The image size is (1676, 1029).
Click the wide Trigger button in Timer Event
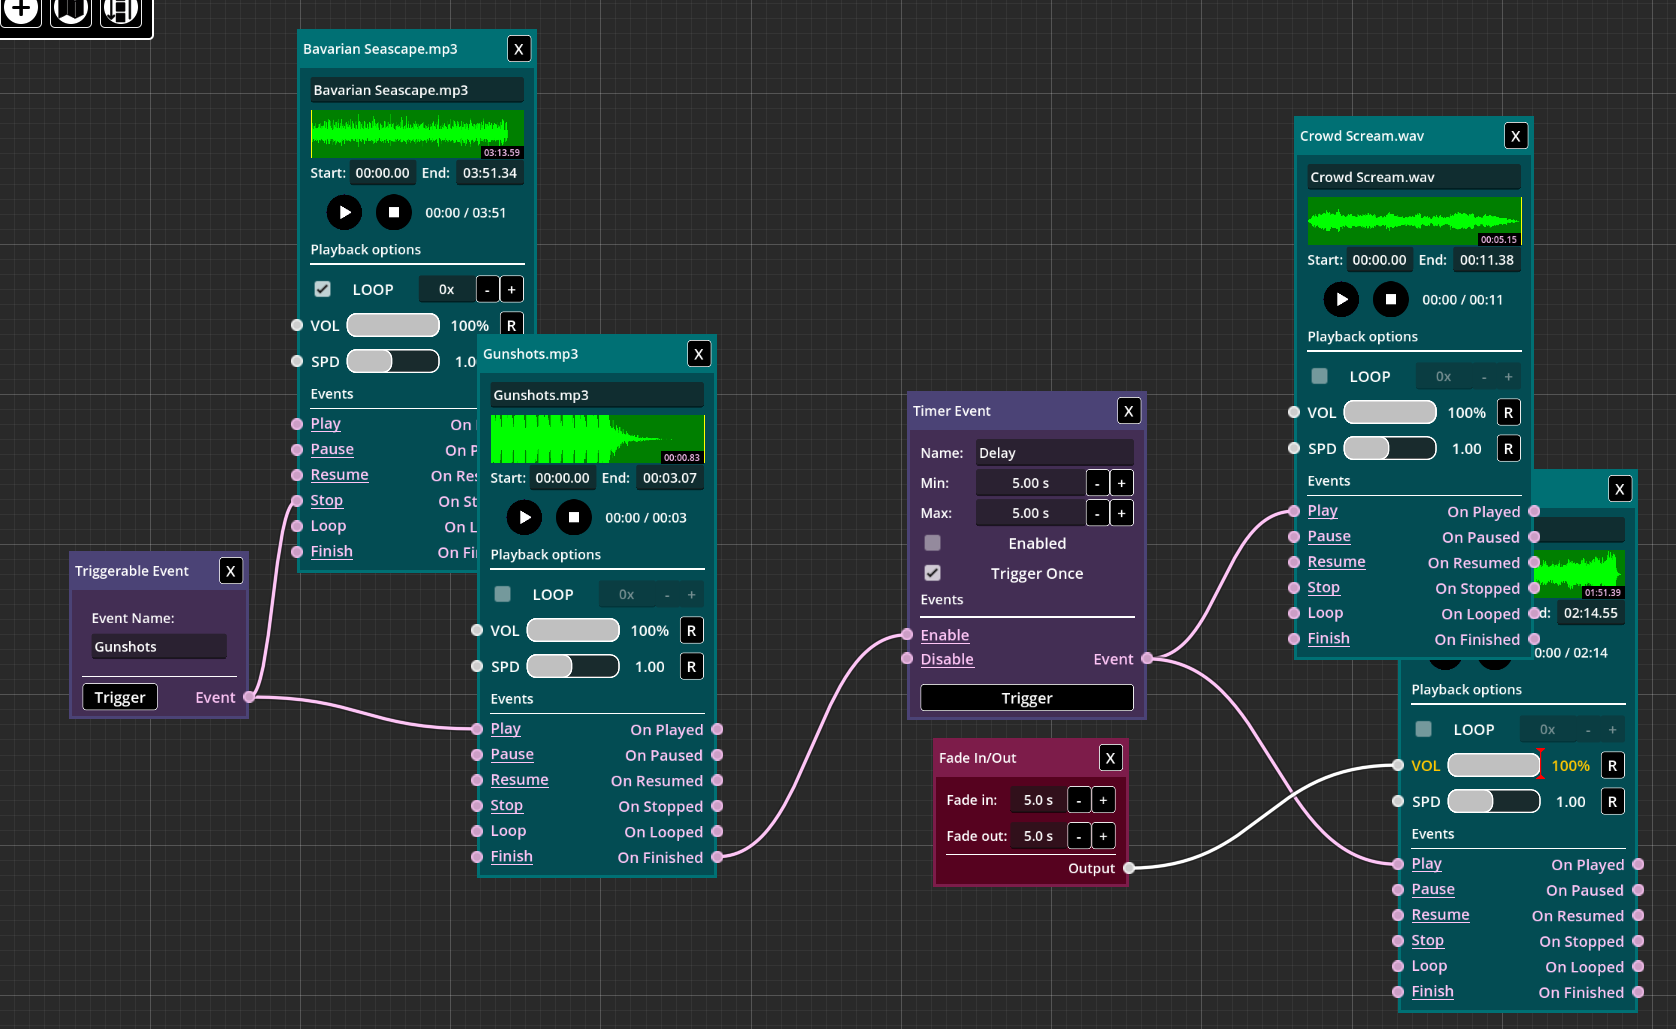point(1026,698)
